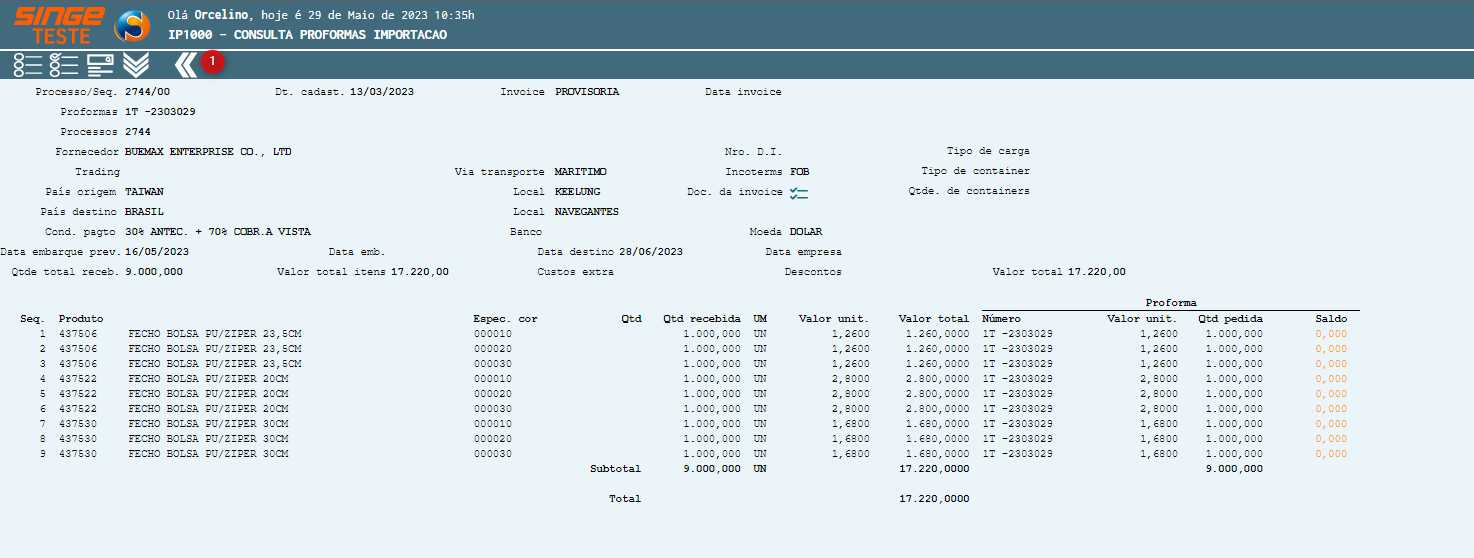
Task: Click proforma number in row 9
Action: (1017, 454)
